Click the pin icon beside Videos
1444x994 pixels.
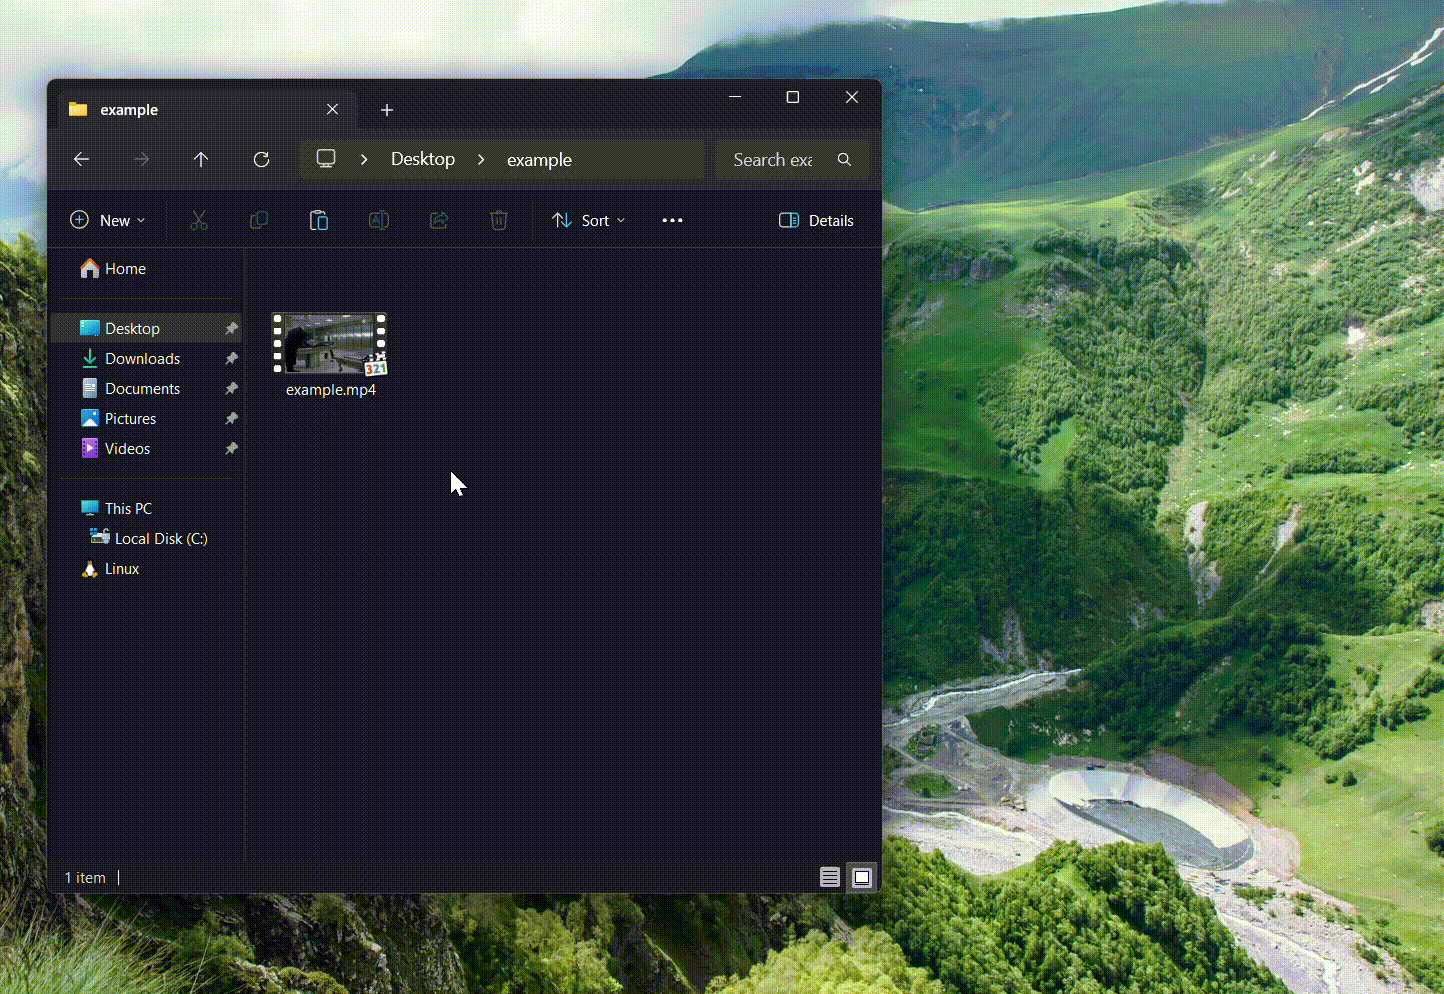tap(231, 448)
